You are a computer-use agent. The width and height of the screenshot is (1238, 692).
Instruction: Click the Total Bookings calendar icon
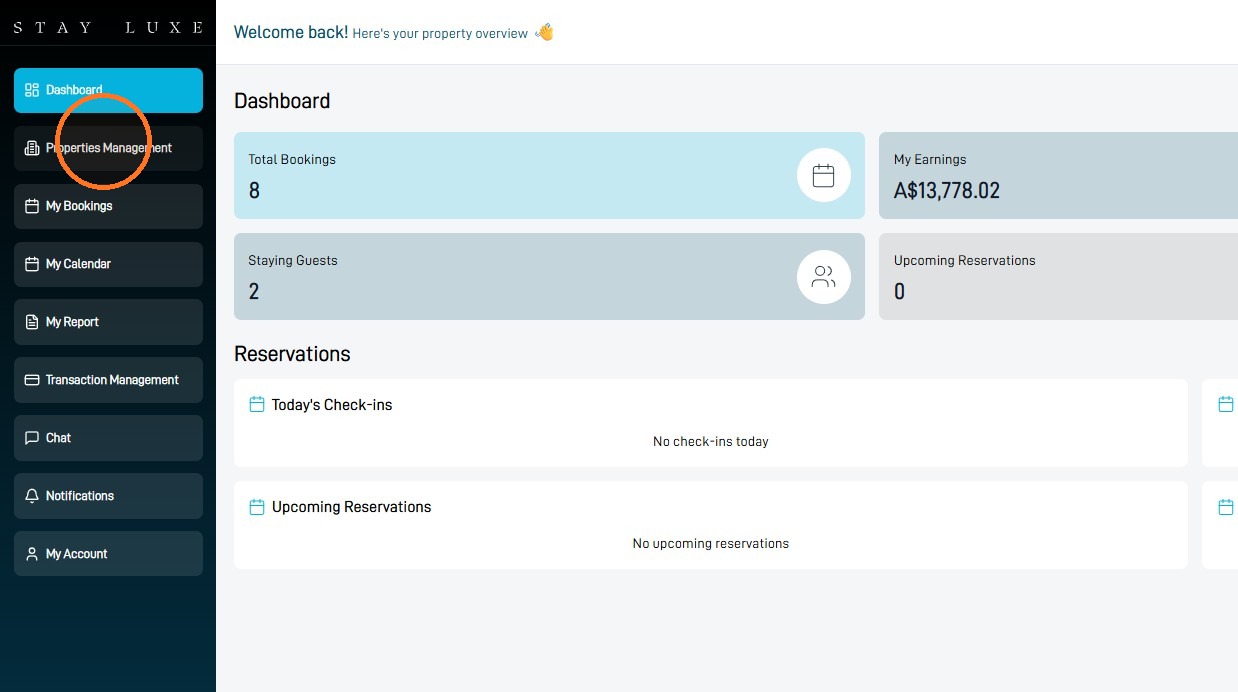(823, 176)
